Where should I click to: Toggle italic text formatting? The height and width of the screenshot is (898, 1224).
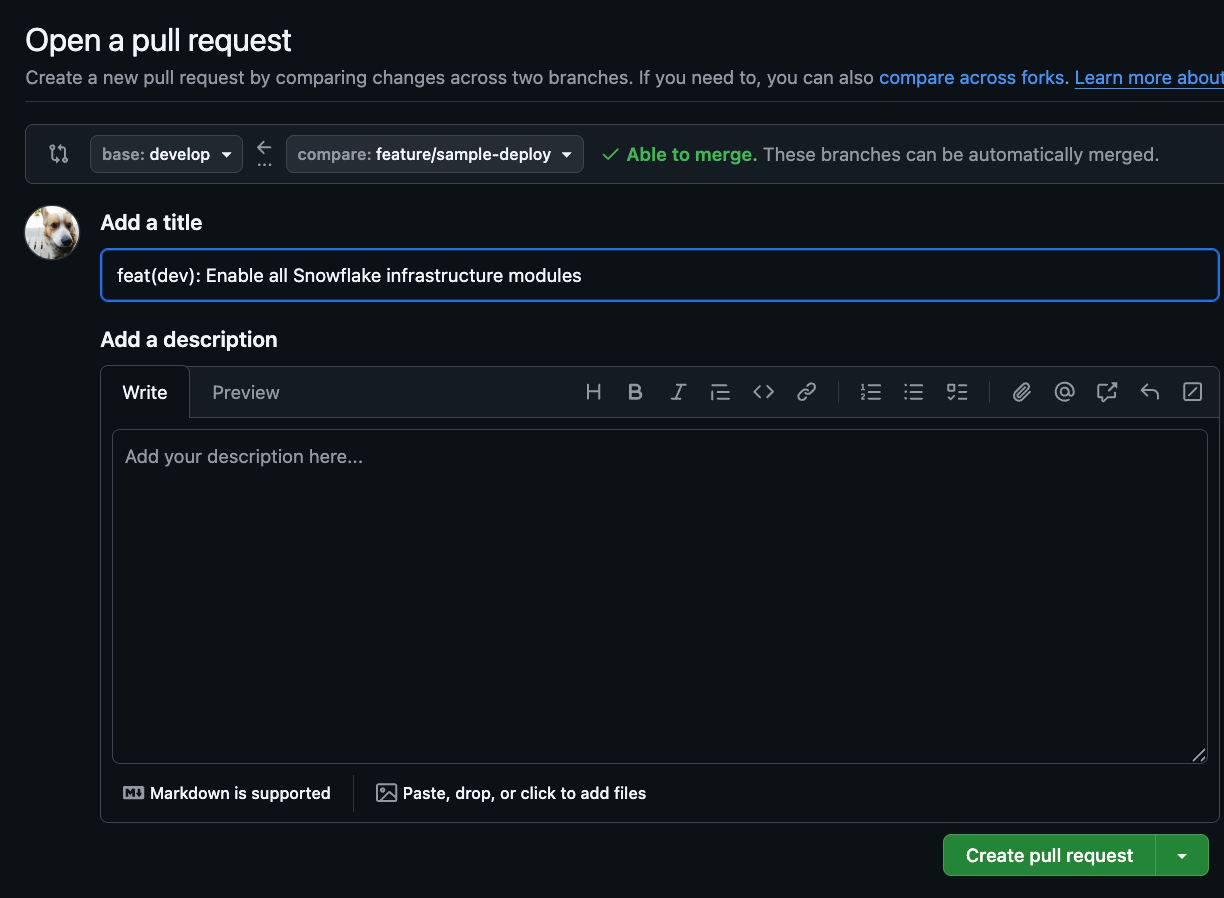point(678,392)
